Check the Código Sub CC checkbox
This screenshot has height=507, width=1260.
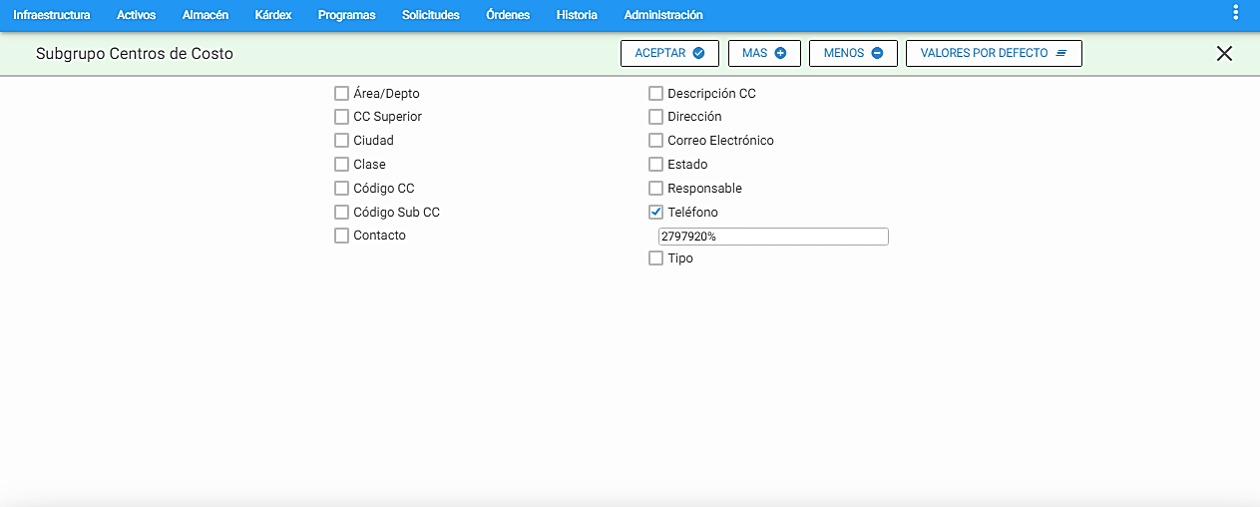pos(342,213)
